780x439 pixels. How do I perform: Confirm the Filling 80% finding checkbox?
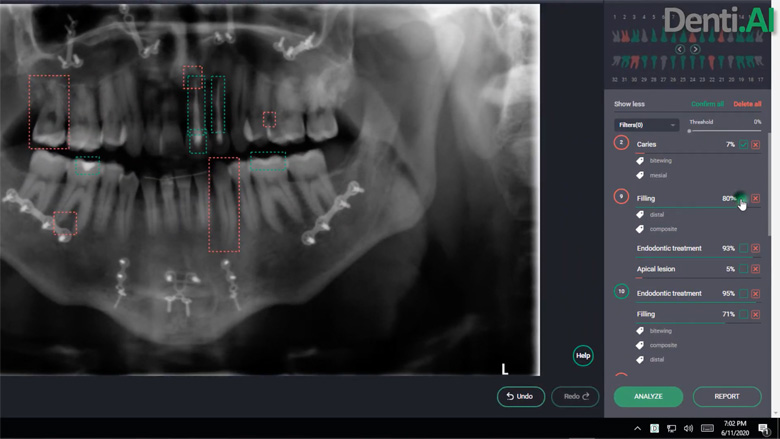pyautogui.click(x=743, y=198)
